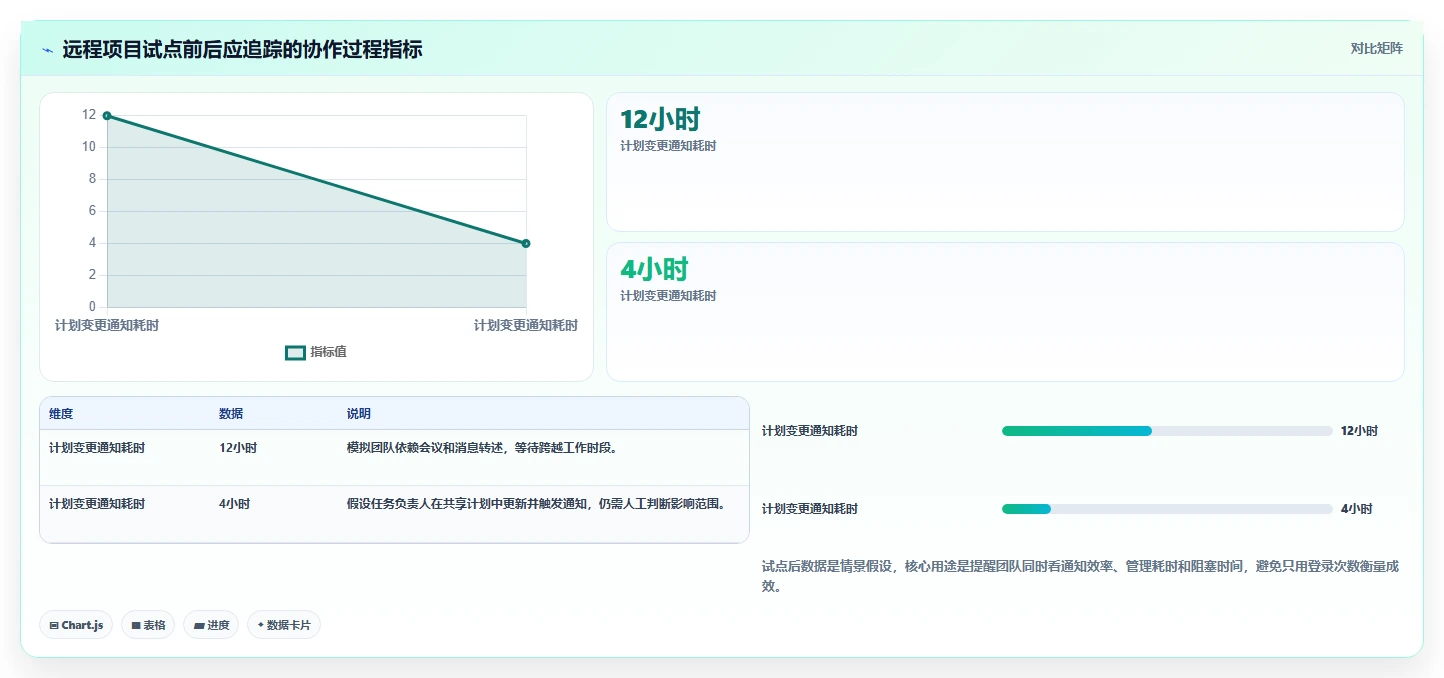Click the y-axis label 0 in the chart
The height and width of the screenshot is (678, 1444).
pyautogui.click(x=92, y=307)
